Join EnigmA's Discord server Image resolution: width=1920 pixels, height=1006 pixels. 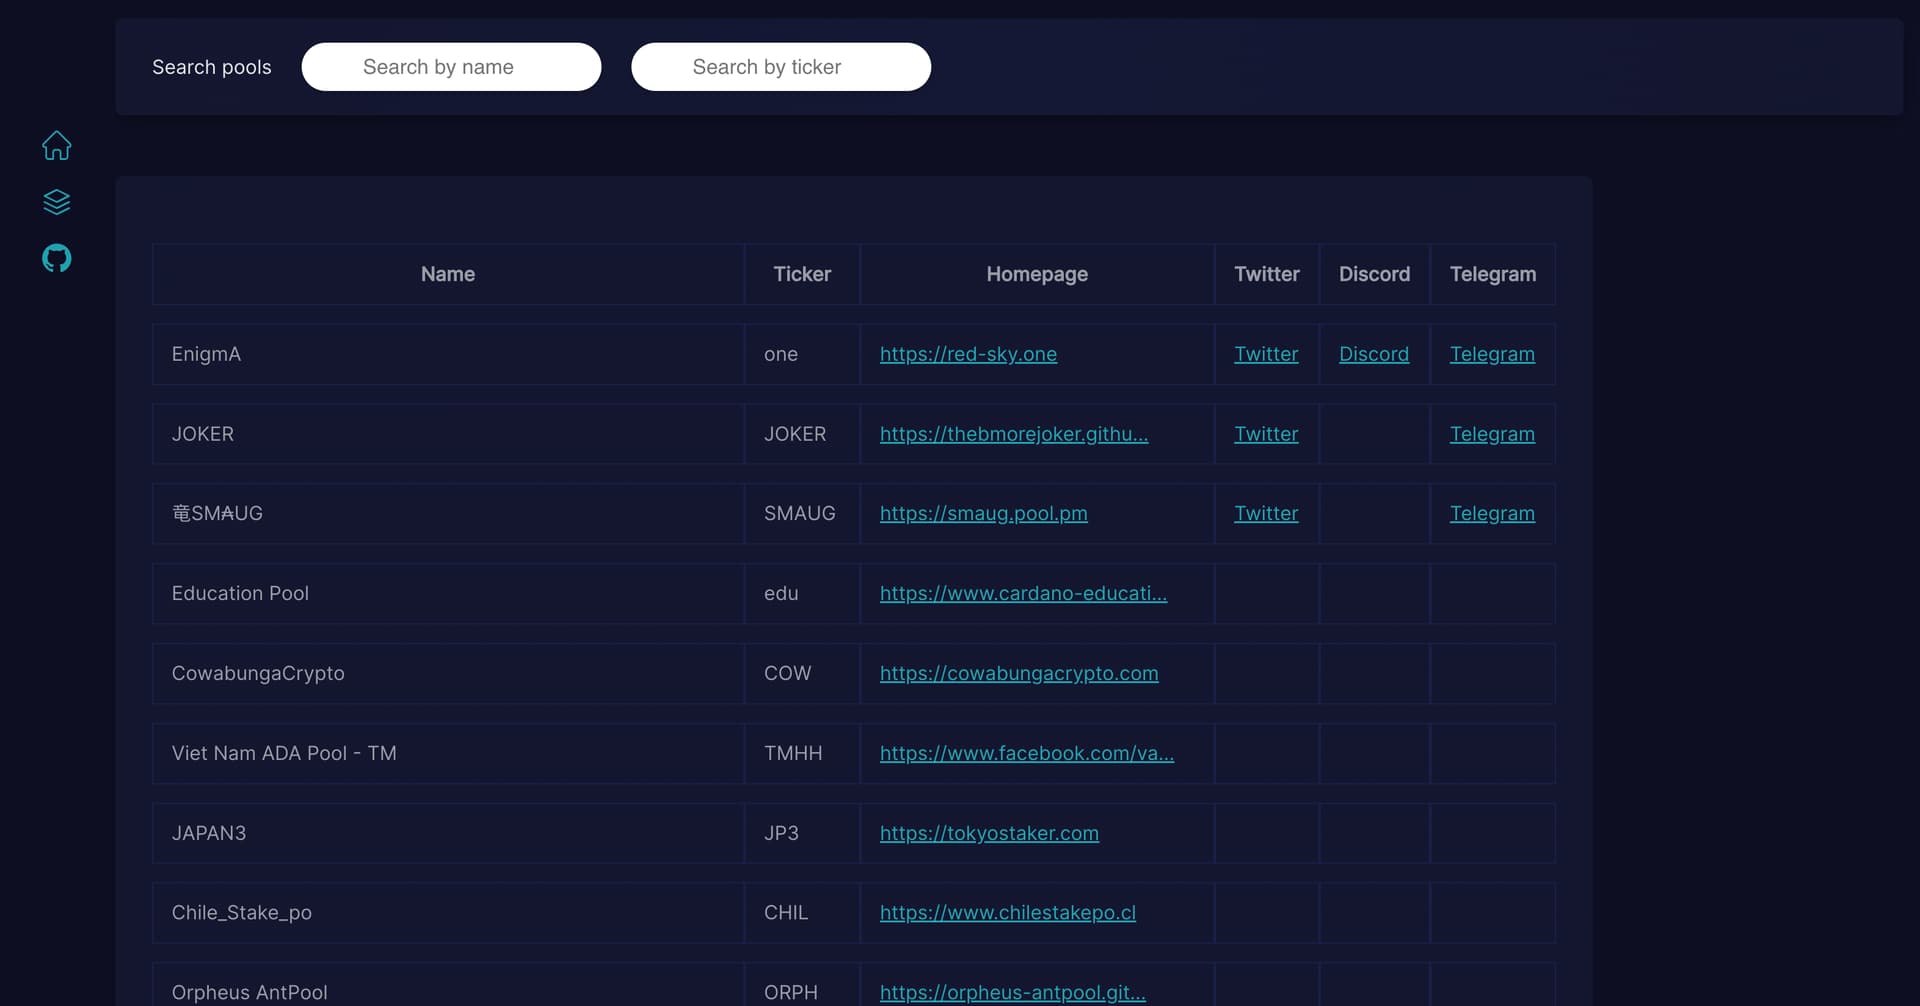tap(1372, 354)
